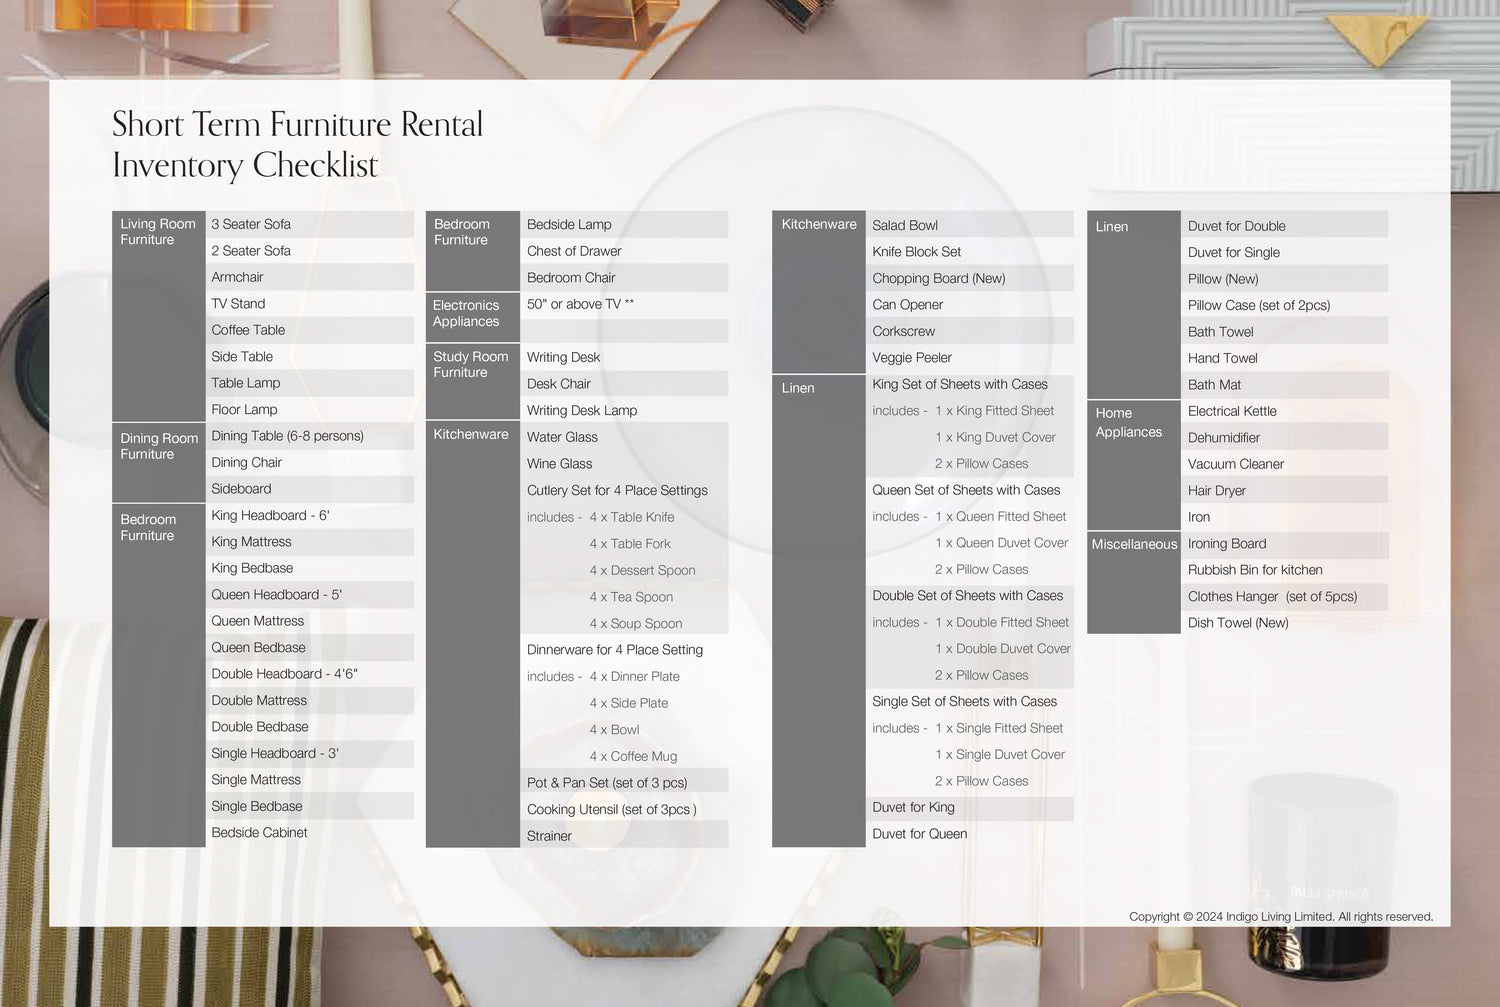The width and height of the screenshot is (1500, 1007).
Task: Click the Indigo Living copyright notice
Action: [x=1280, y=916]
